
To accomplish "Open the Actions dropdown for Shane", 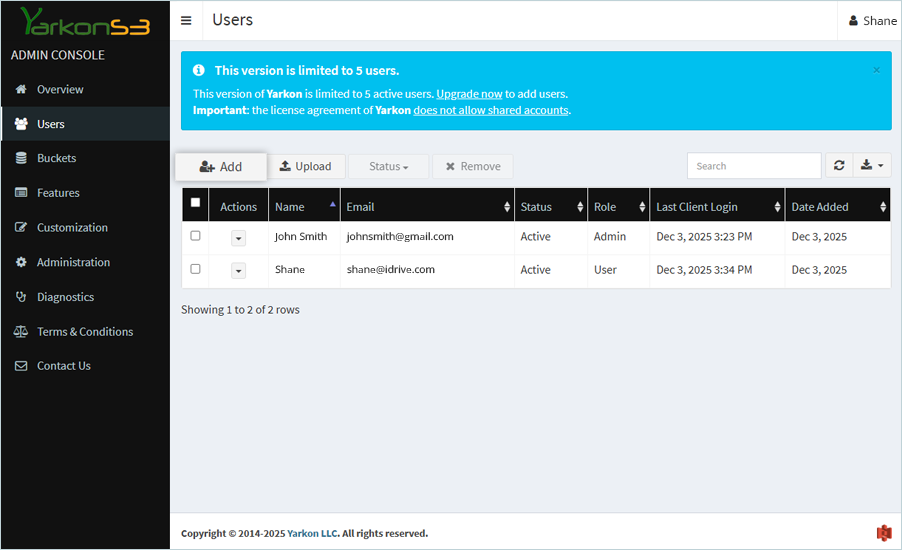I will point(238,271).
